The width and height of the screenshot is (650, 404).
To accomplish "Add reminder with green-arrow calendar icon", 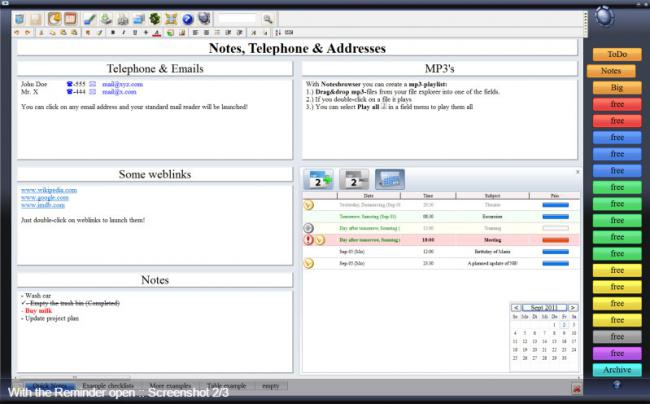I will [318, 179].
